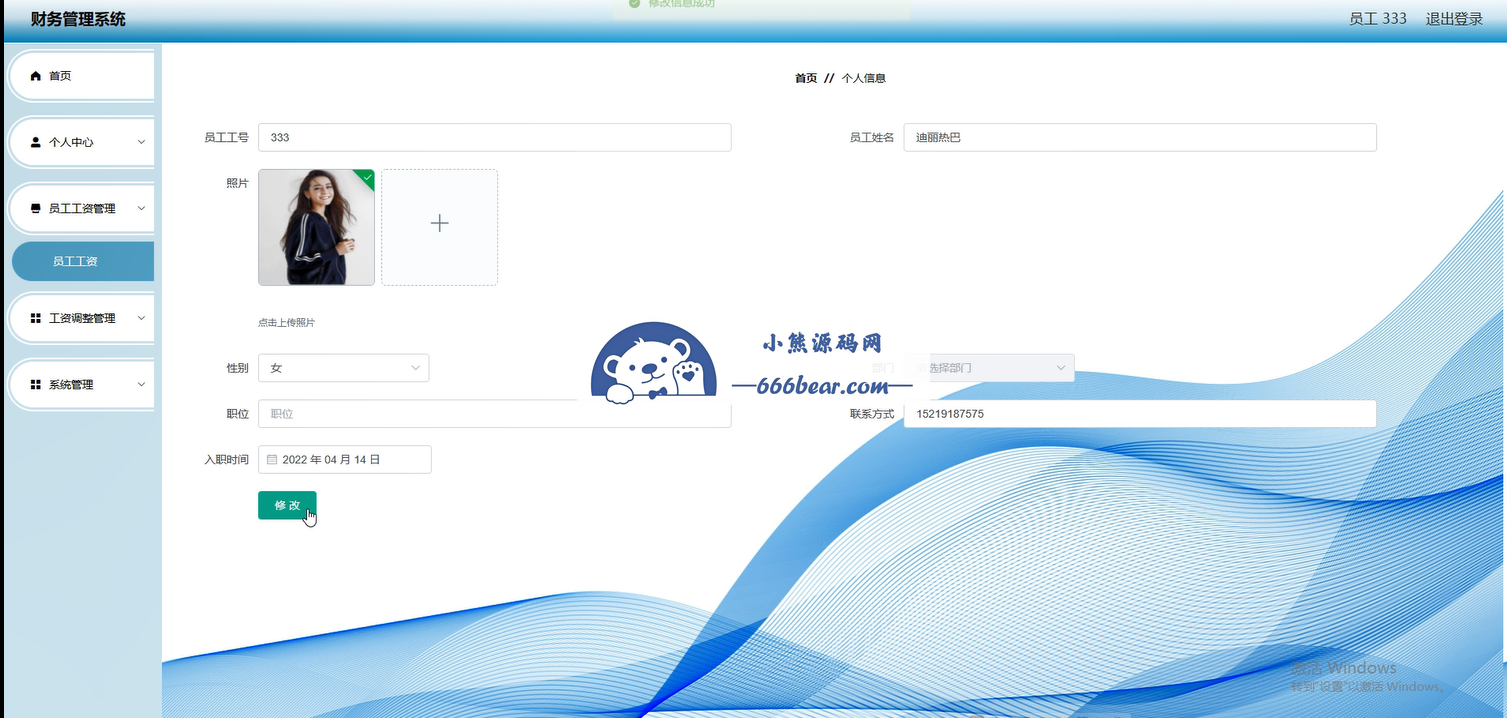The image size is (1507, 718).
Task: Click the 职位 input field
Action: [494, 414]
